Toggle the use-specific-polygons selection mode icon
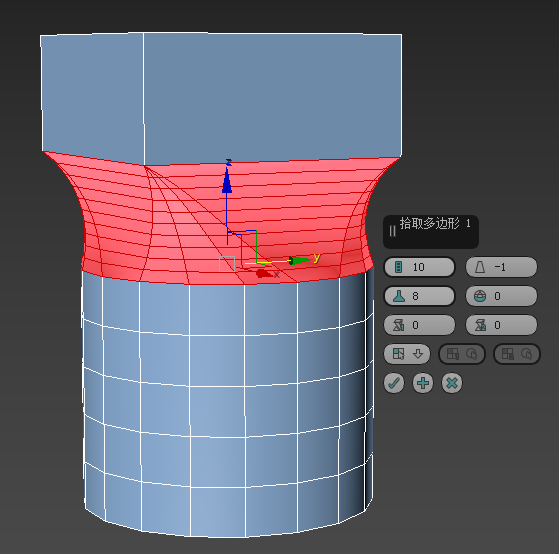This screenshot has height=554, width=559. [x=398, y=354]
